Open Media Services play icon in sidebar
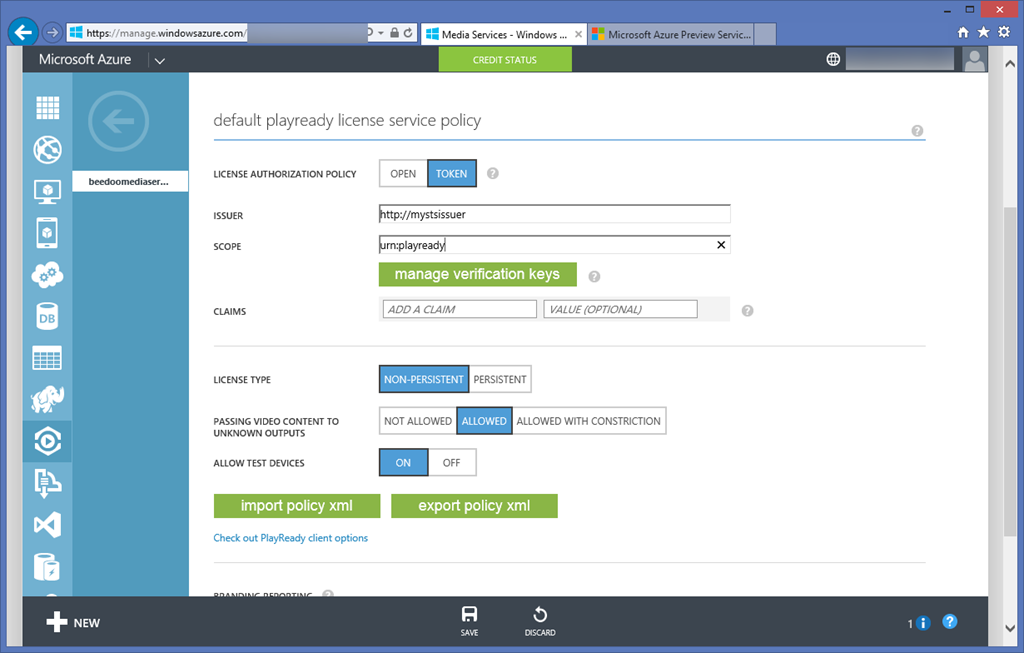 (48, 441)
